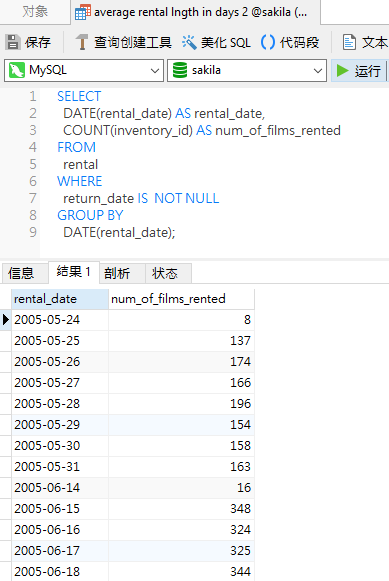Select the Result 1 (结果 1) tab
The height and width of the screenshot is (581, 389).
73,272
